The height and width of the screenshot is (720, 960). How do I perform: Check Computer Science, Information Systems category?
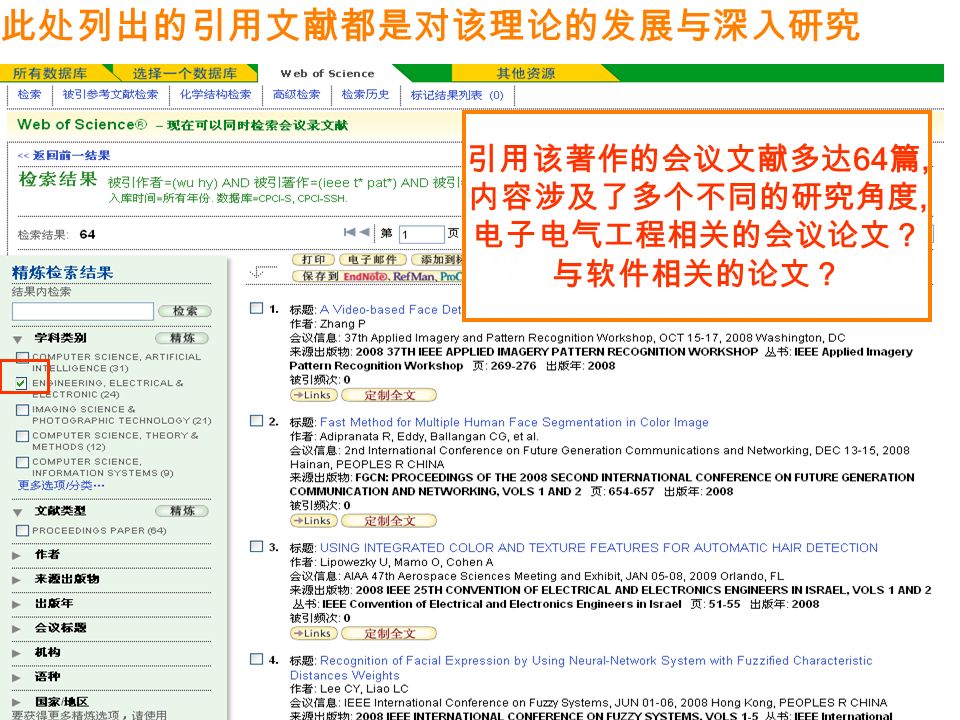(23, 462)
